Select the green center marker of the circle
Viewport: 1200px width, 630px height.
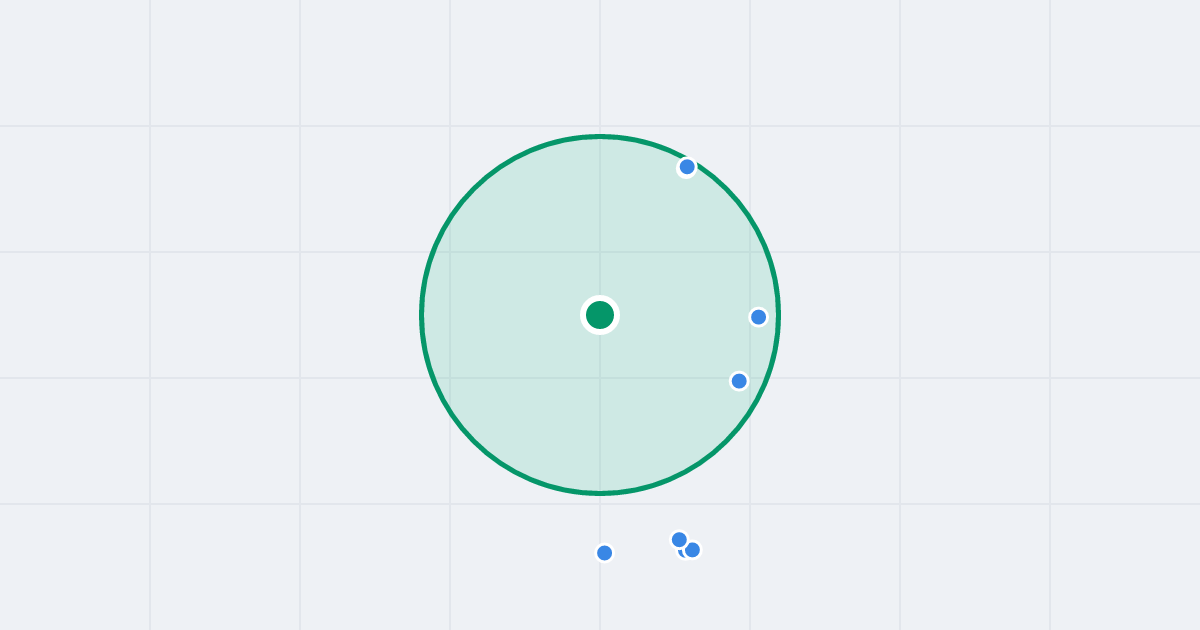click(600, 315)
